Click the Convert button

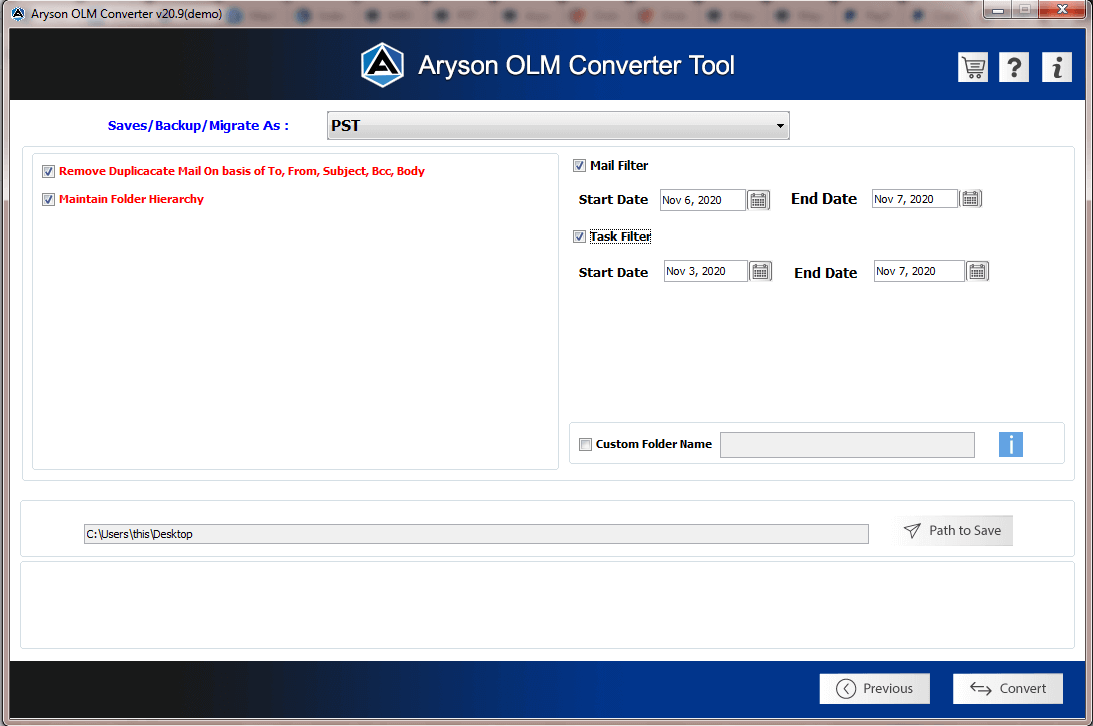click(1008, 688)
